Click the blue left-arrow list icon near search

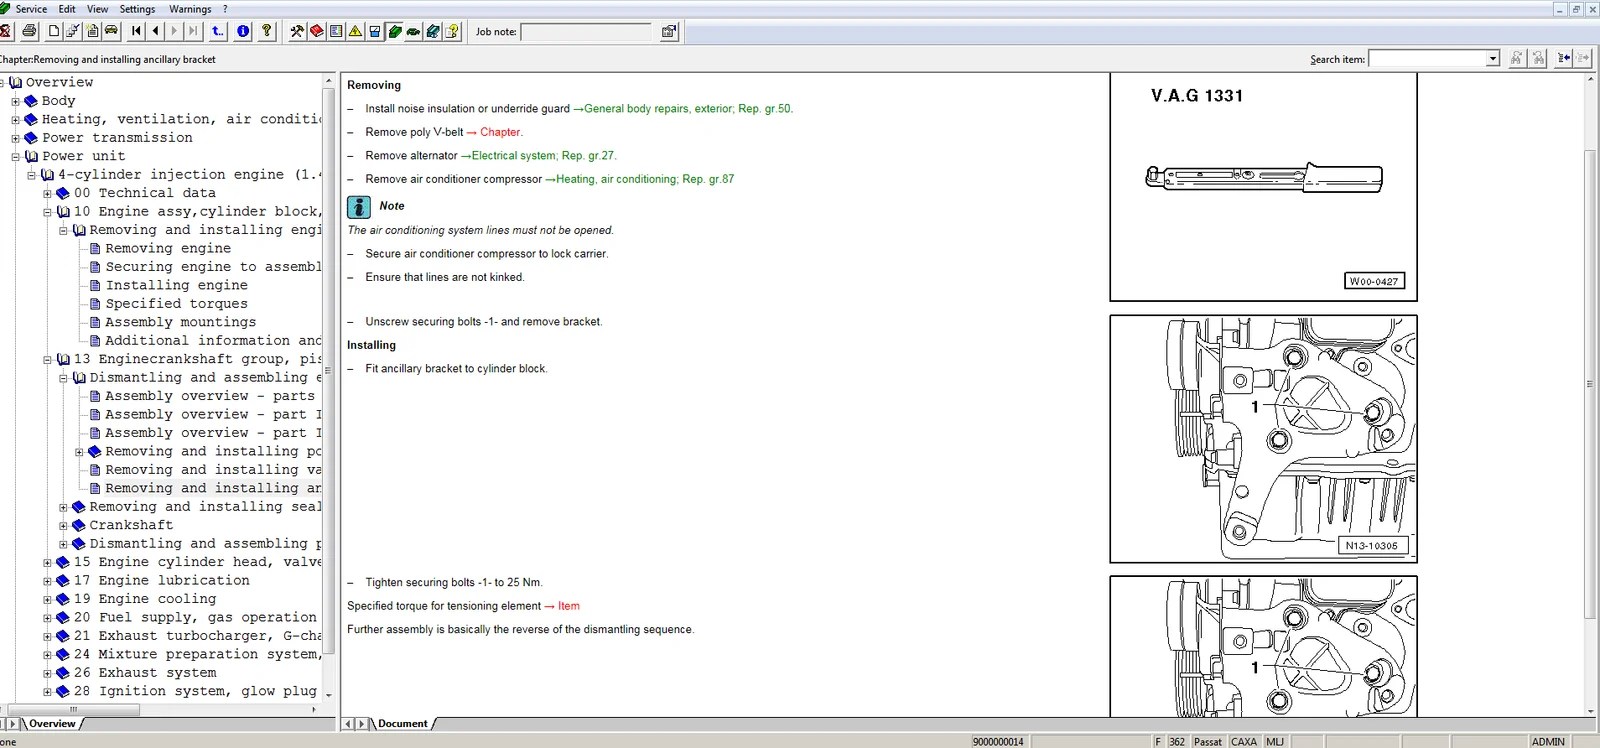[x=1564, y=59]
